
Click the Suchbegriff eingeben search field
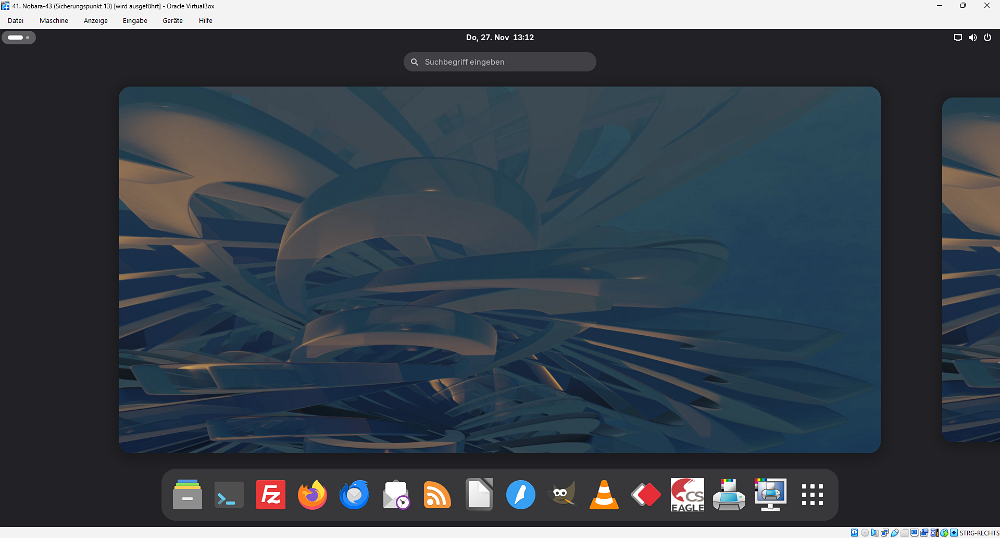click(500, 62)
